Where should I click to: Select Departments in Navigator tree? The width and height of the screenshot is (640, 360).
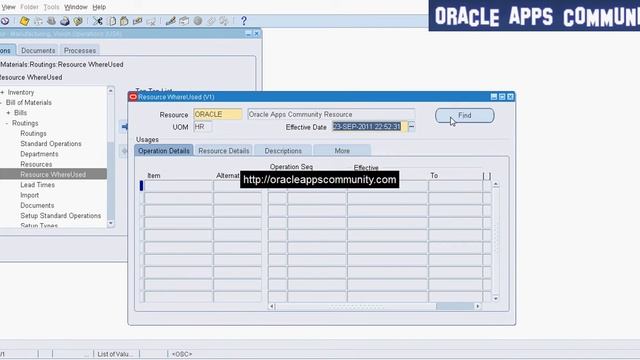39,154
